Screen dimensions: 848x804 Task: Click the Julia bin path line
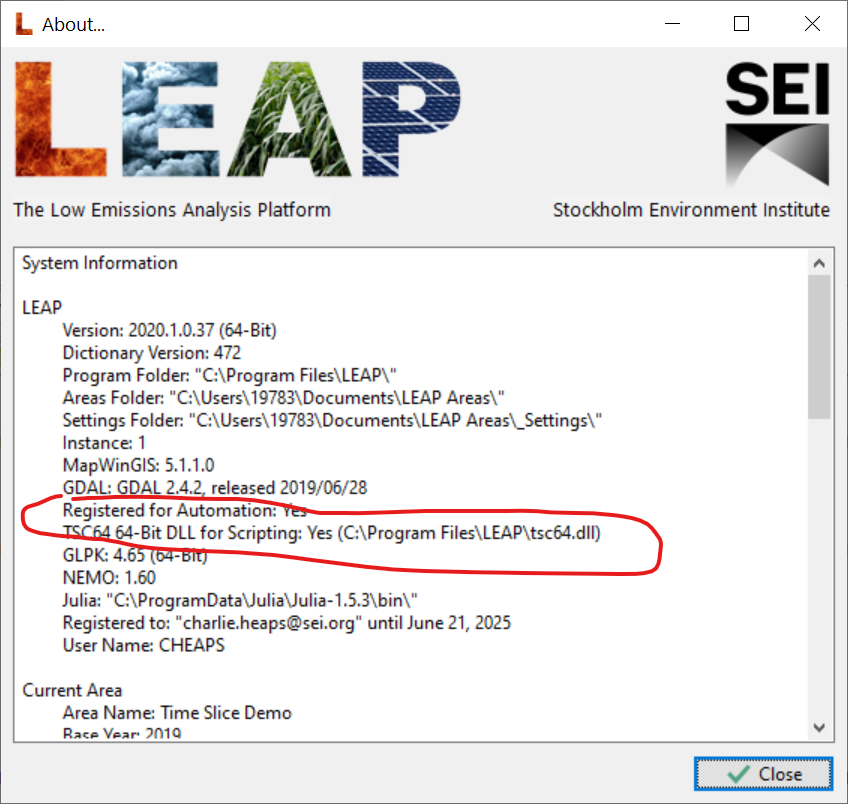tap(240, 601)
